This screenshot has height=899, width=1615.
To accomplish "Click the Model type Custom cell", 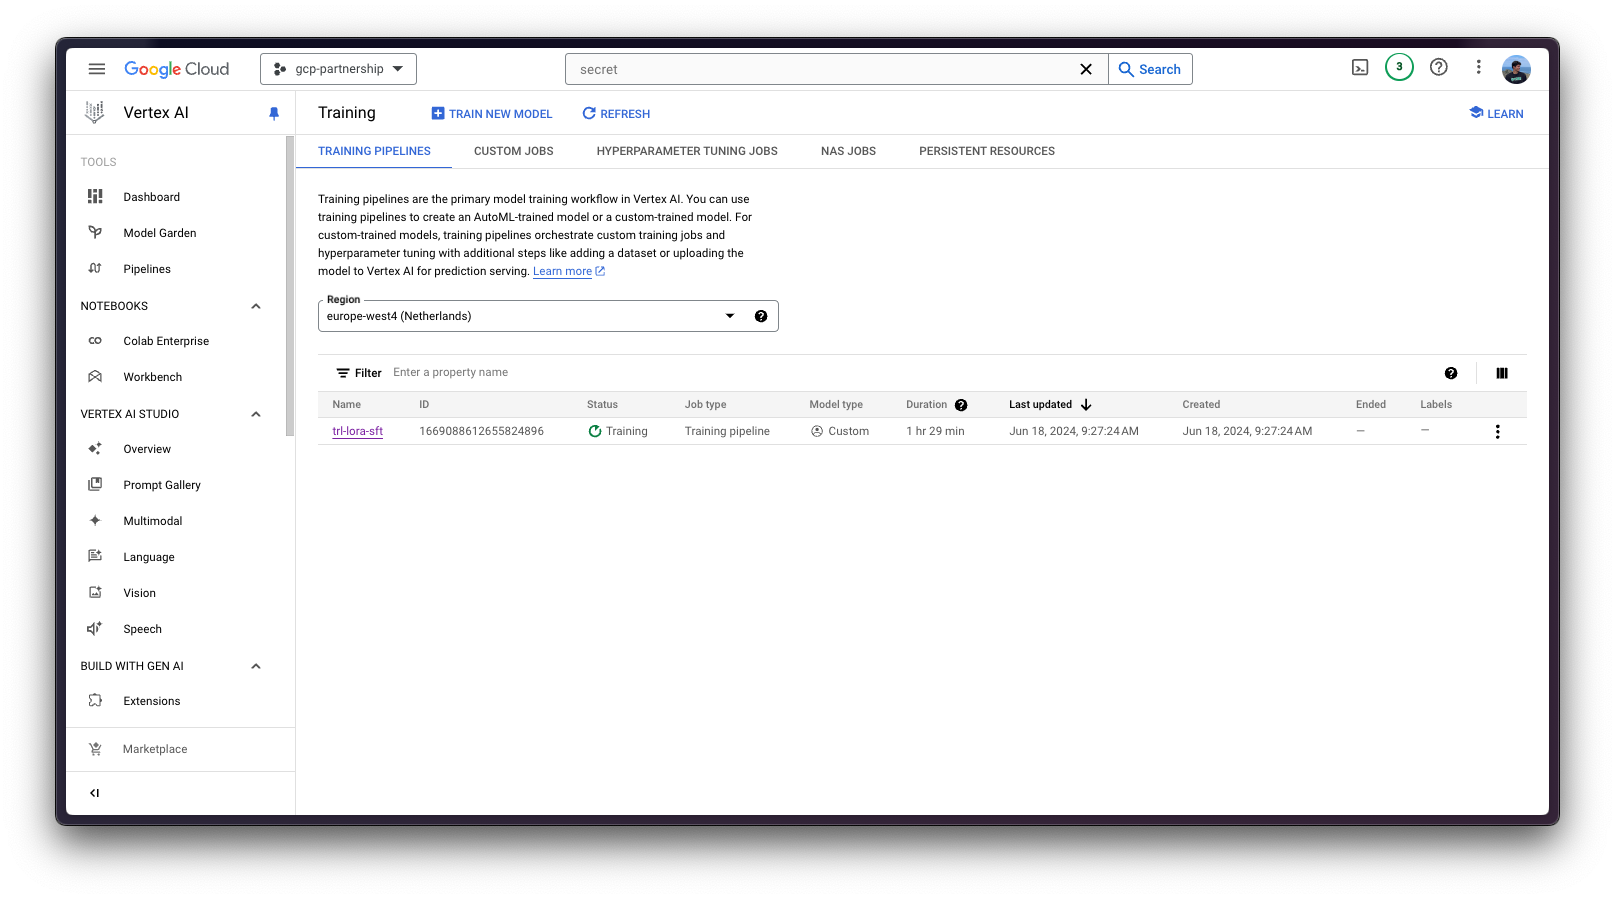I will tap(840, 432).
